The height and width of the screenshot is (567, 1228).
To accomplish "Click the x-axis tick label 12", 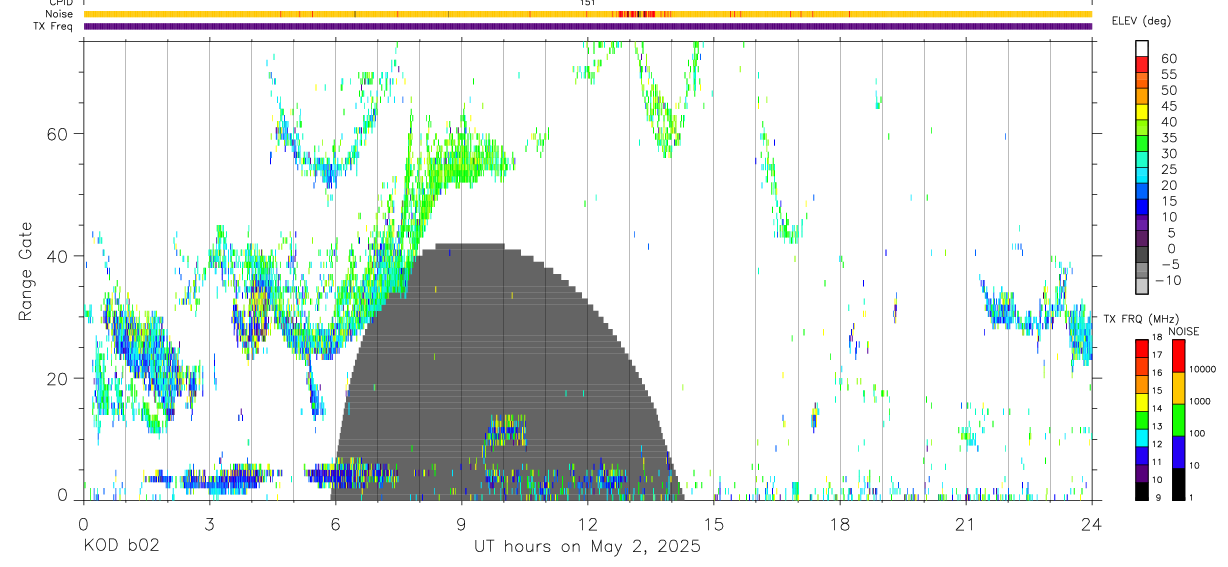I will click(x=588, y=523).
